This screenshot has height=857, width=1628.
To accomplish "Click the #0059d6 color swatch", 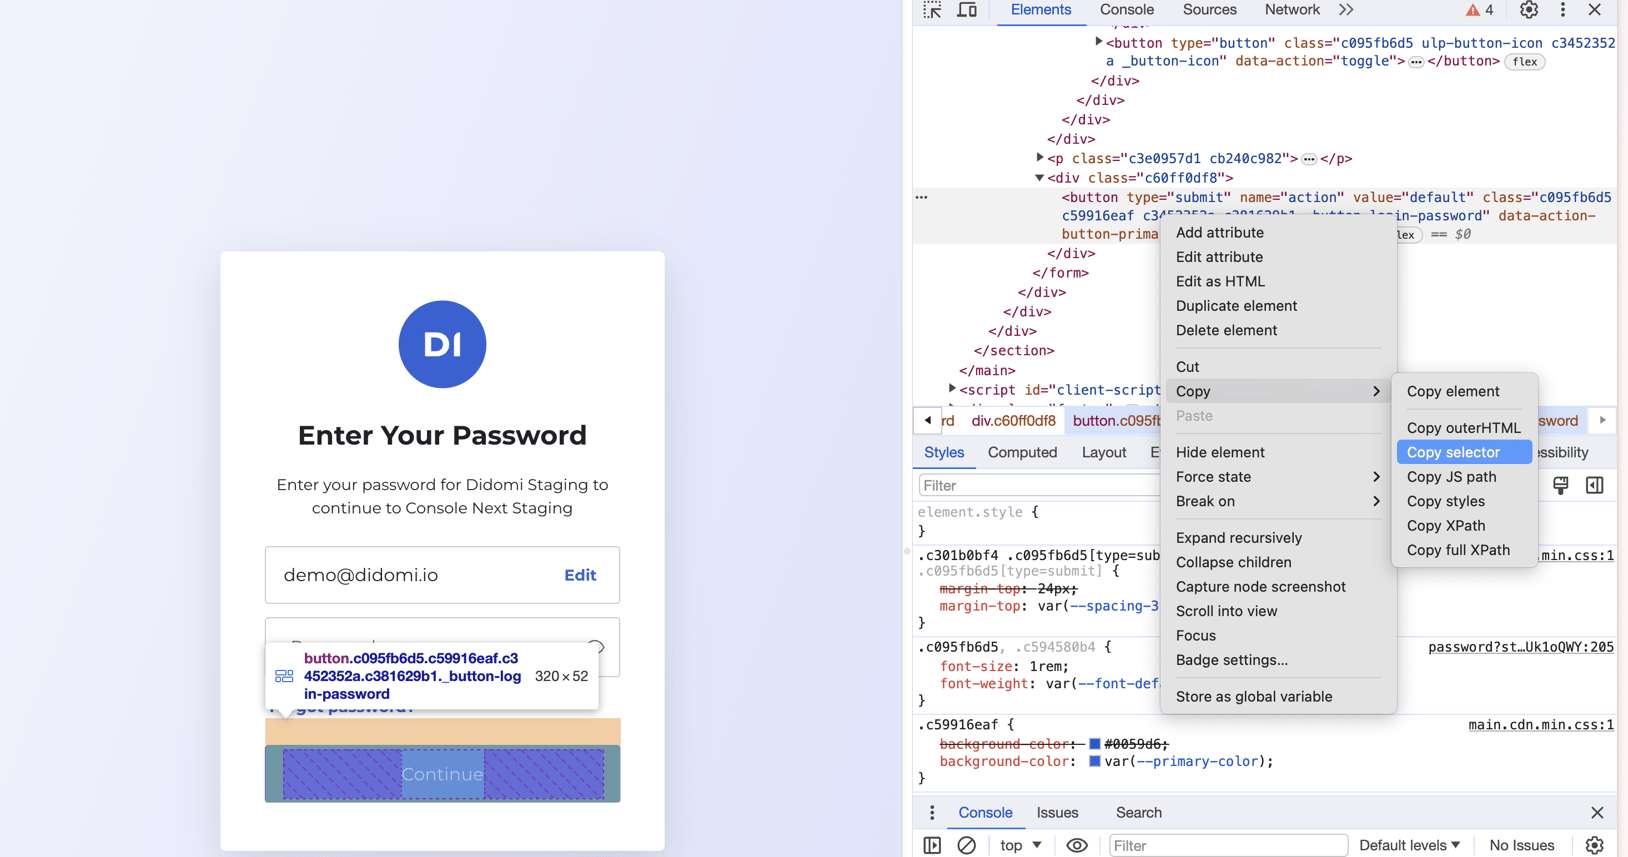I will pos(1095,744).
